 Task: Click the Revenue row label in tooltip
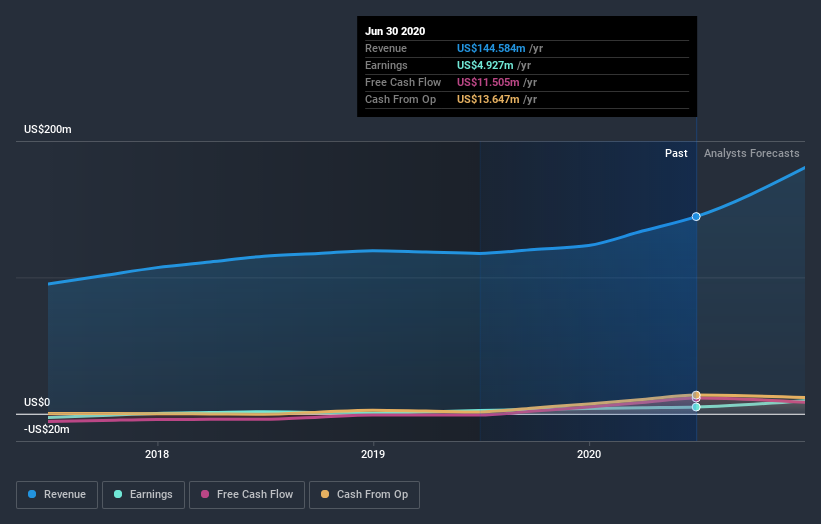(x=386, y=48)
